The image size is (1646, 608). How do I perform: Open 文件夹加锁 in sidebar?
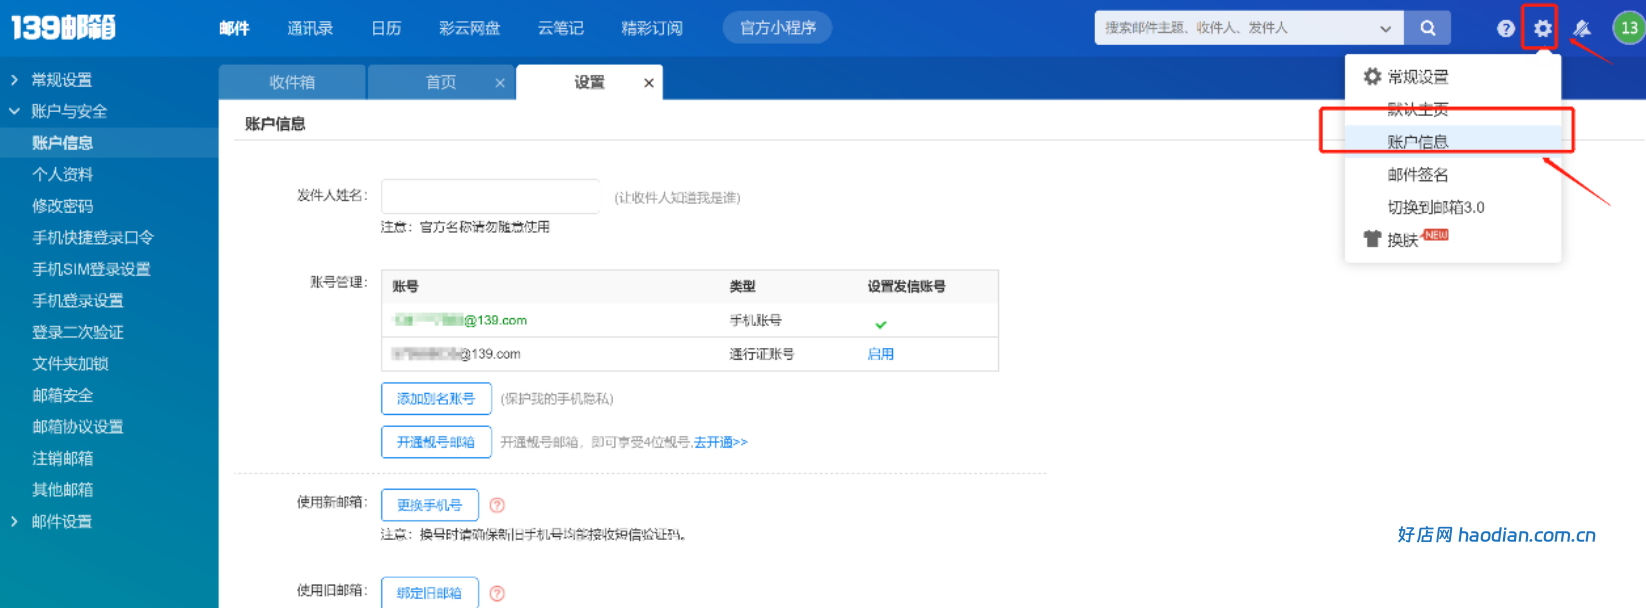point(70,363)
